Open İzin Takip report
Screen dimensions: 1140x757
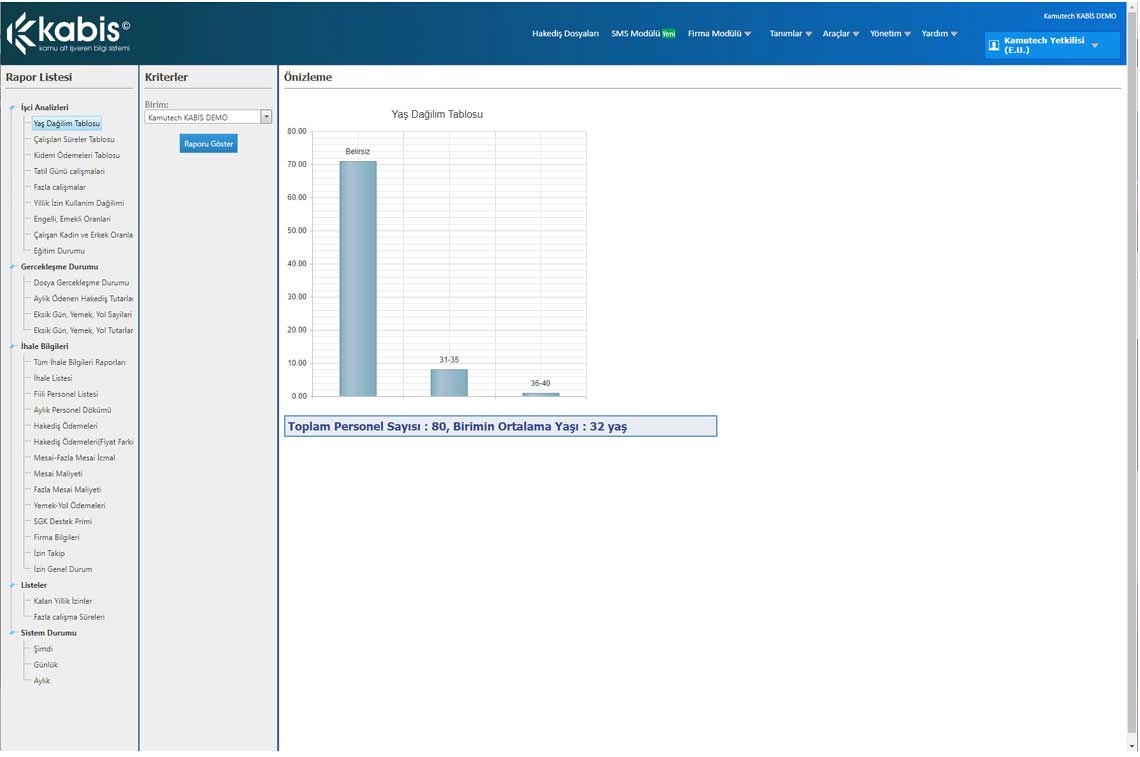click(49, 555)
